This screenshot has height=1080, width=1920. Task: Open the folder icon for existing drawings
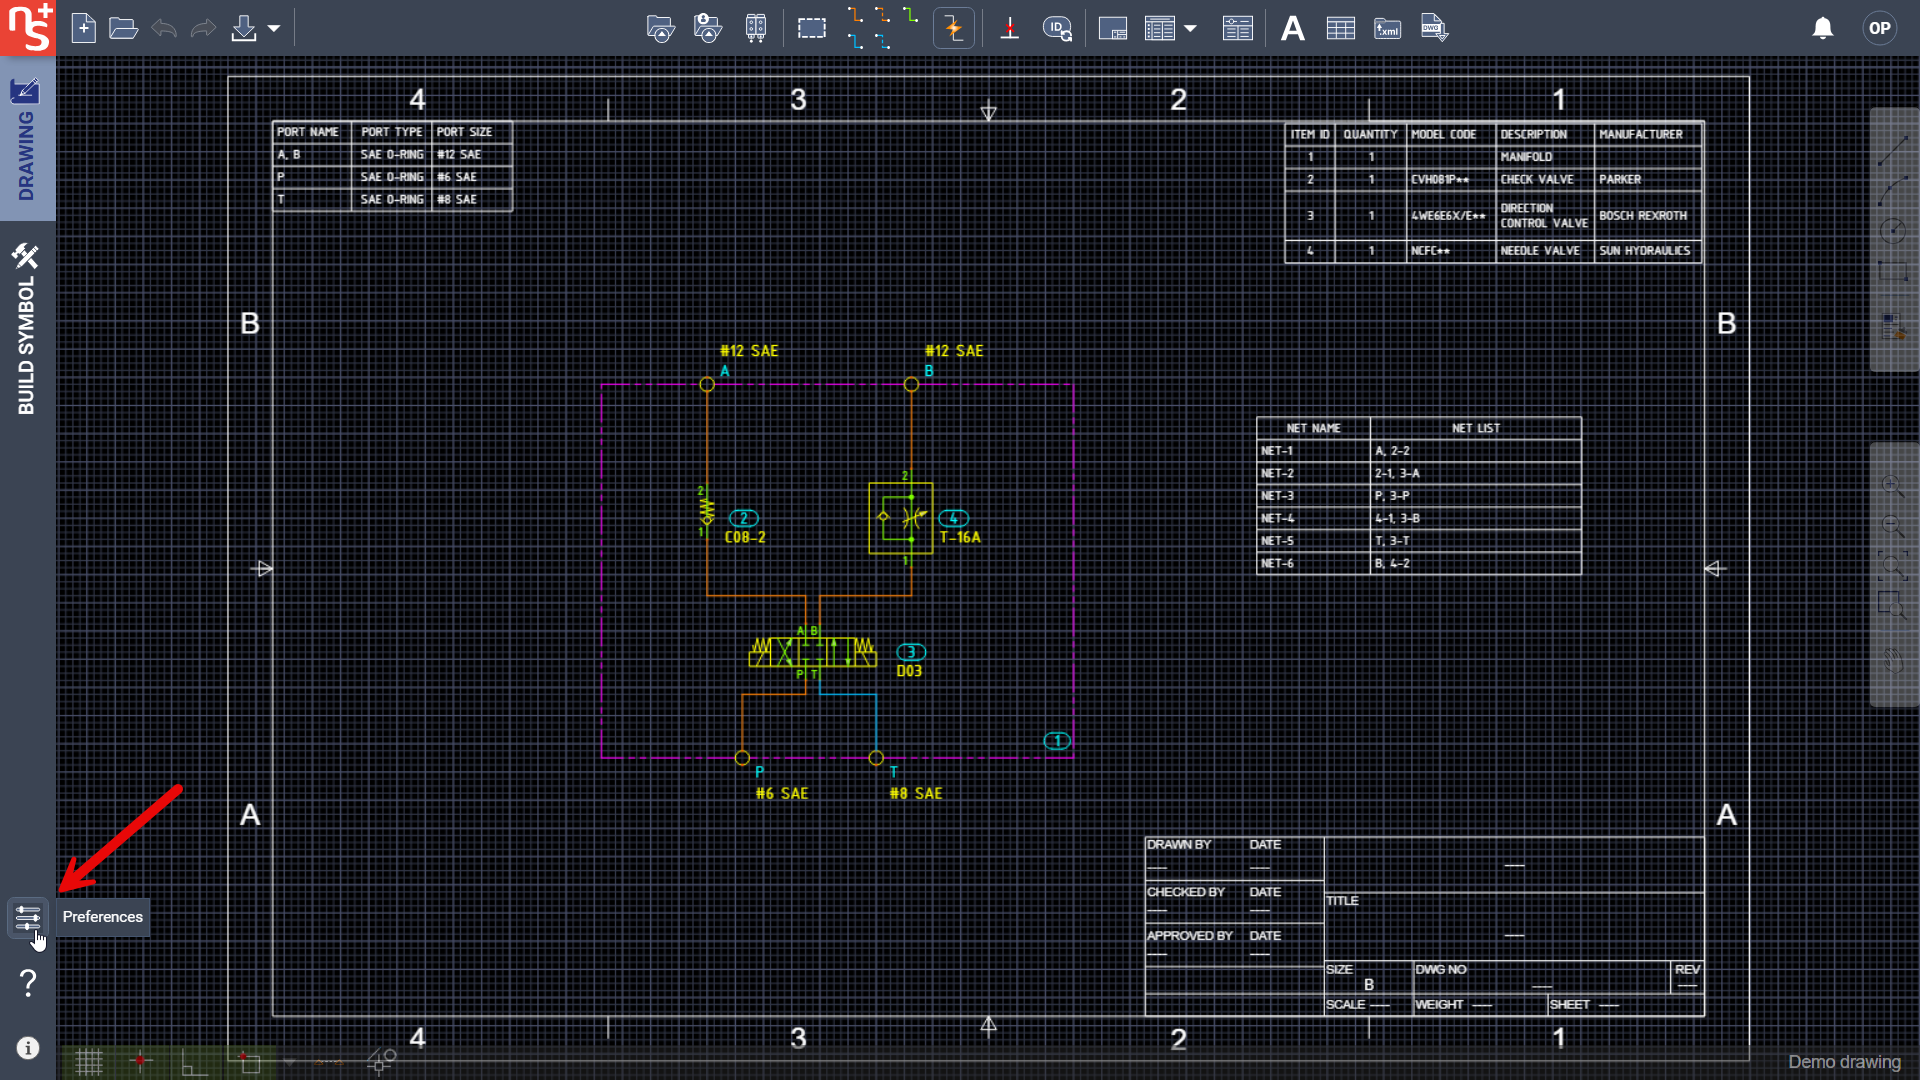tap(123, 28)
